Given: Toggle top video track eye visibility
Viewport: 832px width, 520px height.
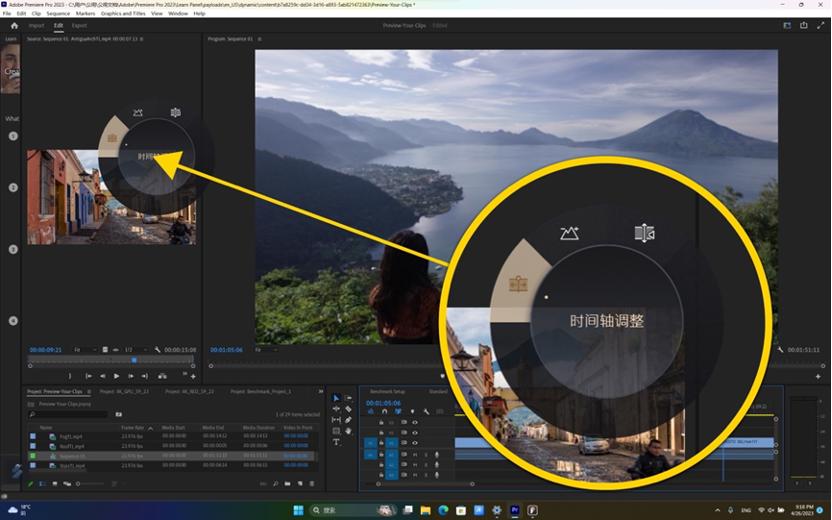Looking at the screenshot, I should [415, 423].
